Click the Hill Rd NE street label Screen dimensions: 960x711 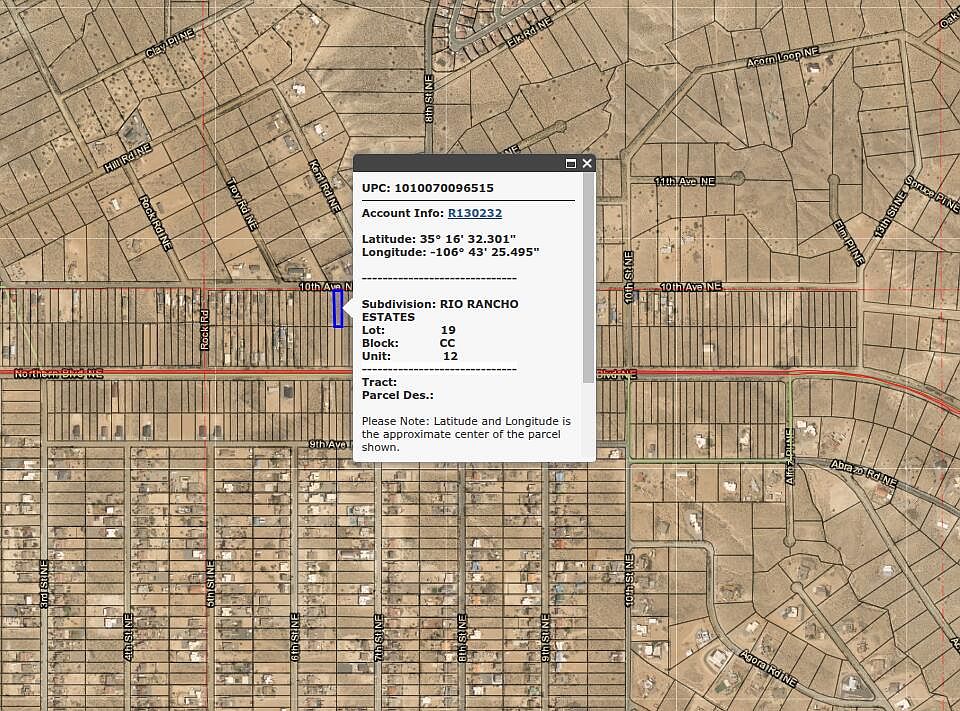point(127,158)
